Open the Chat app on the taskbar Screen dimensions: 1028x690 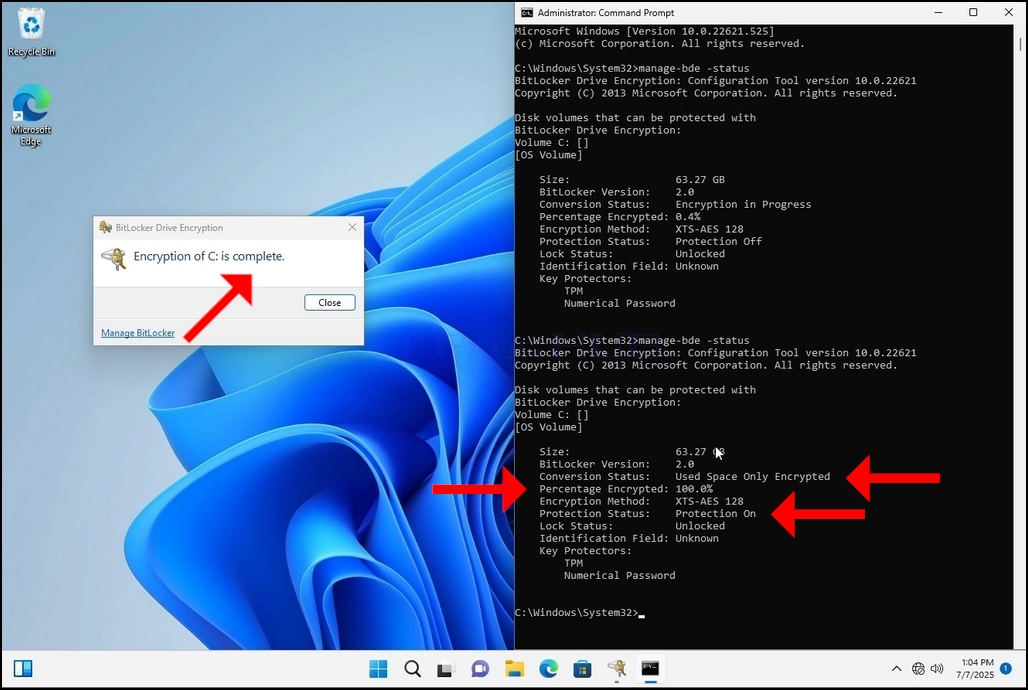click(x=480, y=669)
